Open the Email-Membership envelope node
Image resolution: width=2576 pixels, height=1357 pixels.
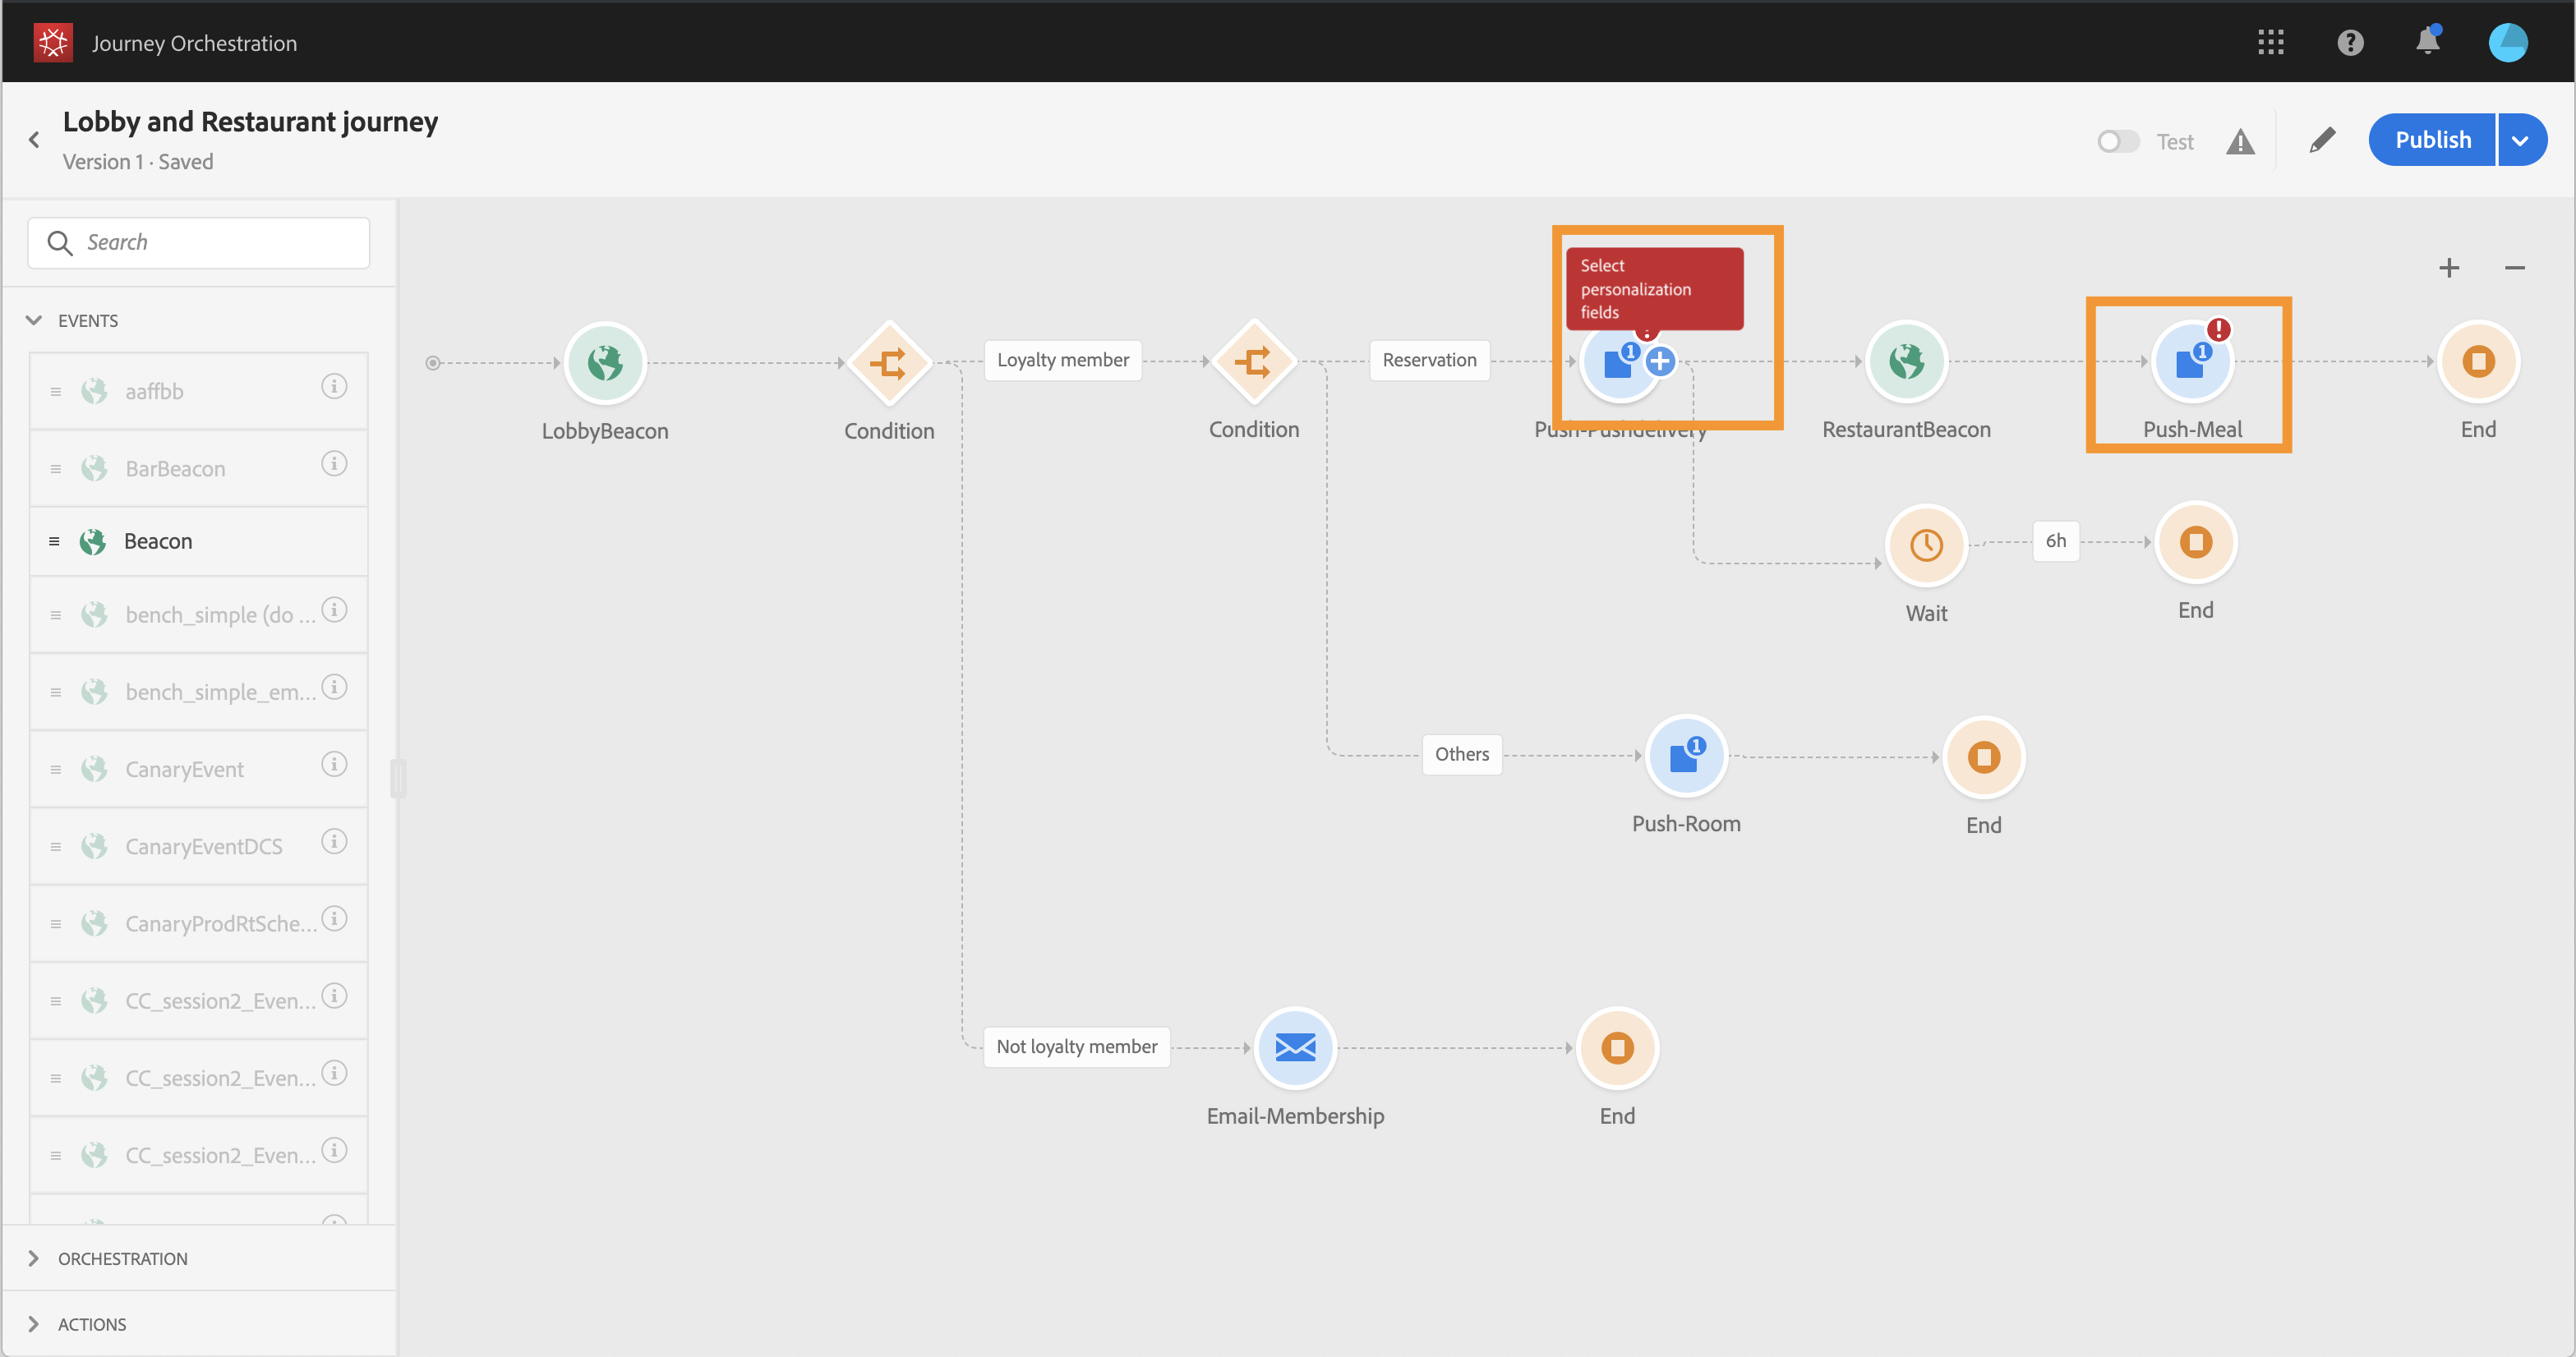1295,1047
